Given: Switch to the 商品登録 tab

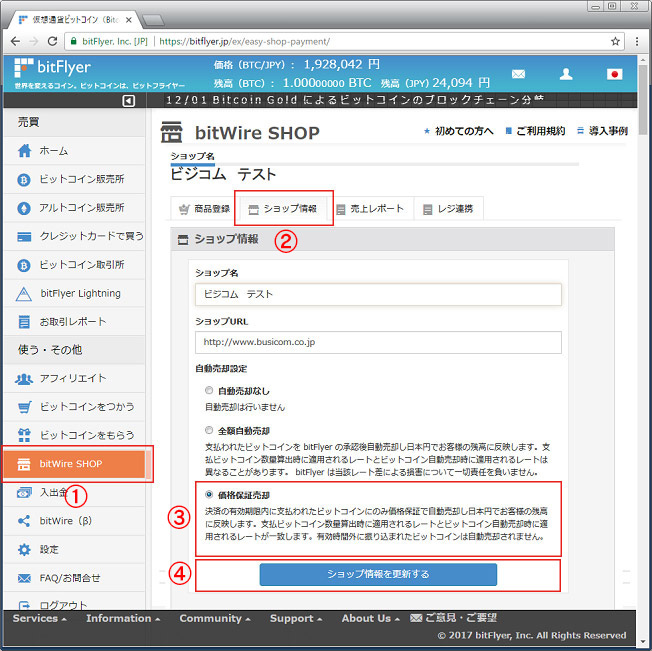Looking at the screenshot, I should (204, 209).
